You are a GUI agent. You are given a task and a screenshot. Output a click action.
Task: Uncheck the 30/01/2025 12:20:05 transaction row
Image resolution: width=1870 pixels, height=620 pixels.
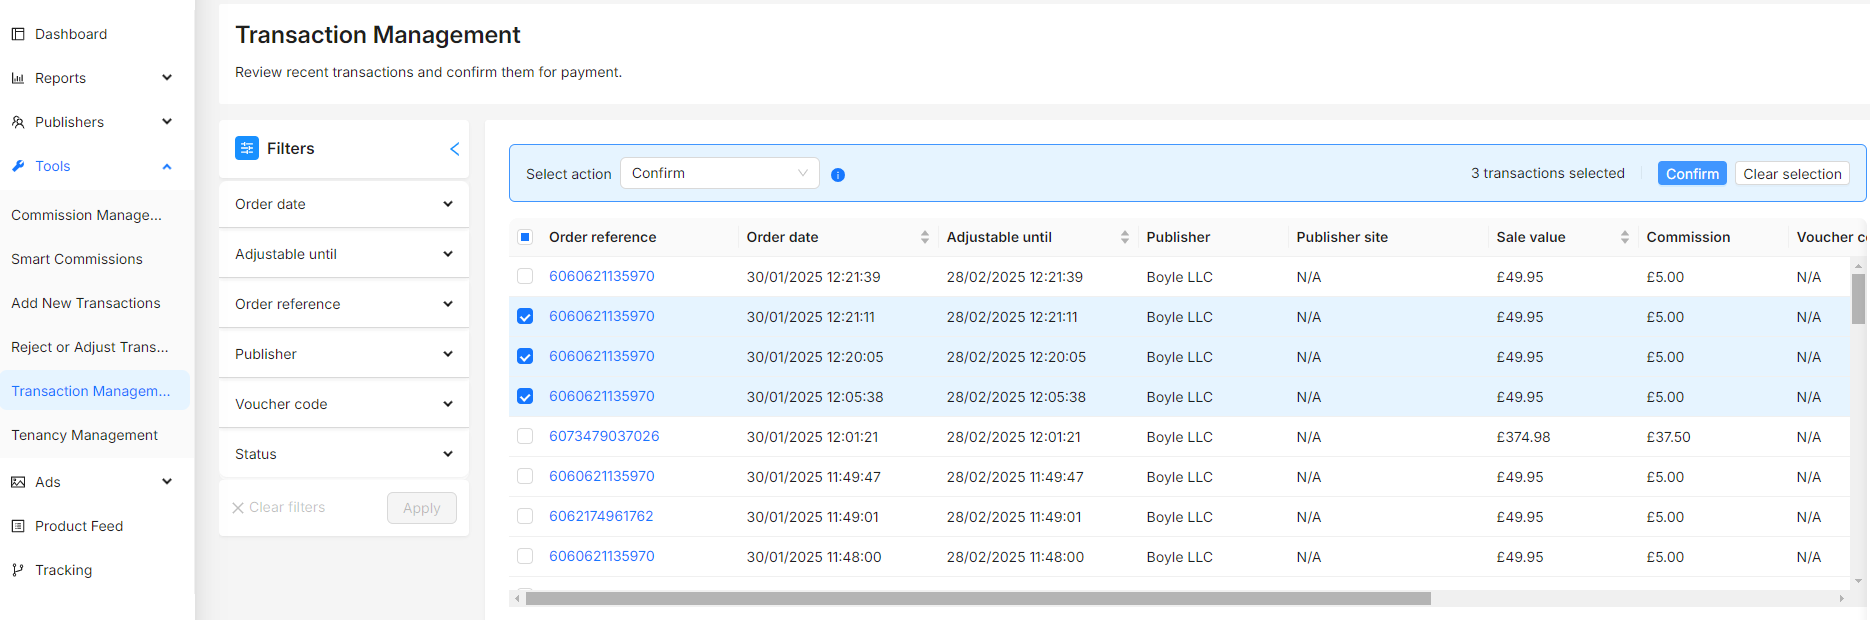(525, 357)
